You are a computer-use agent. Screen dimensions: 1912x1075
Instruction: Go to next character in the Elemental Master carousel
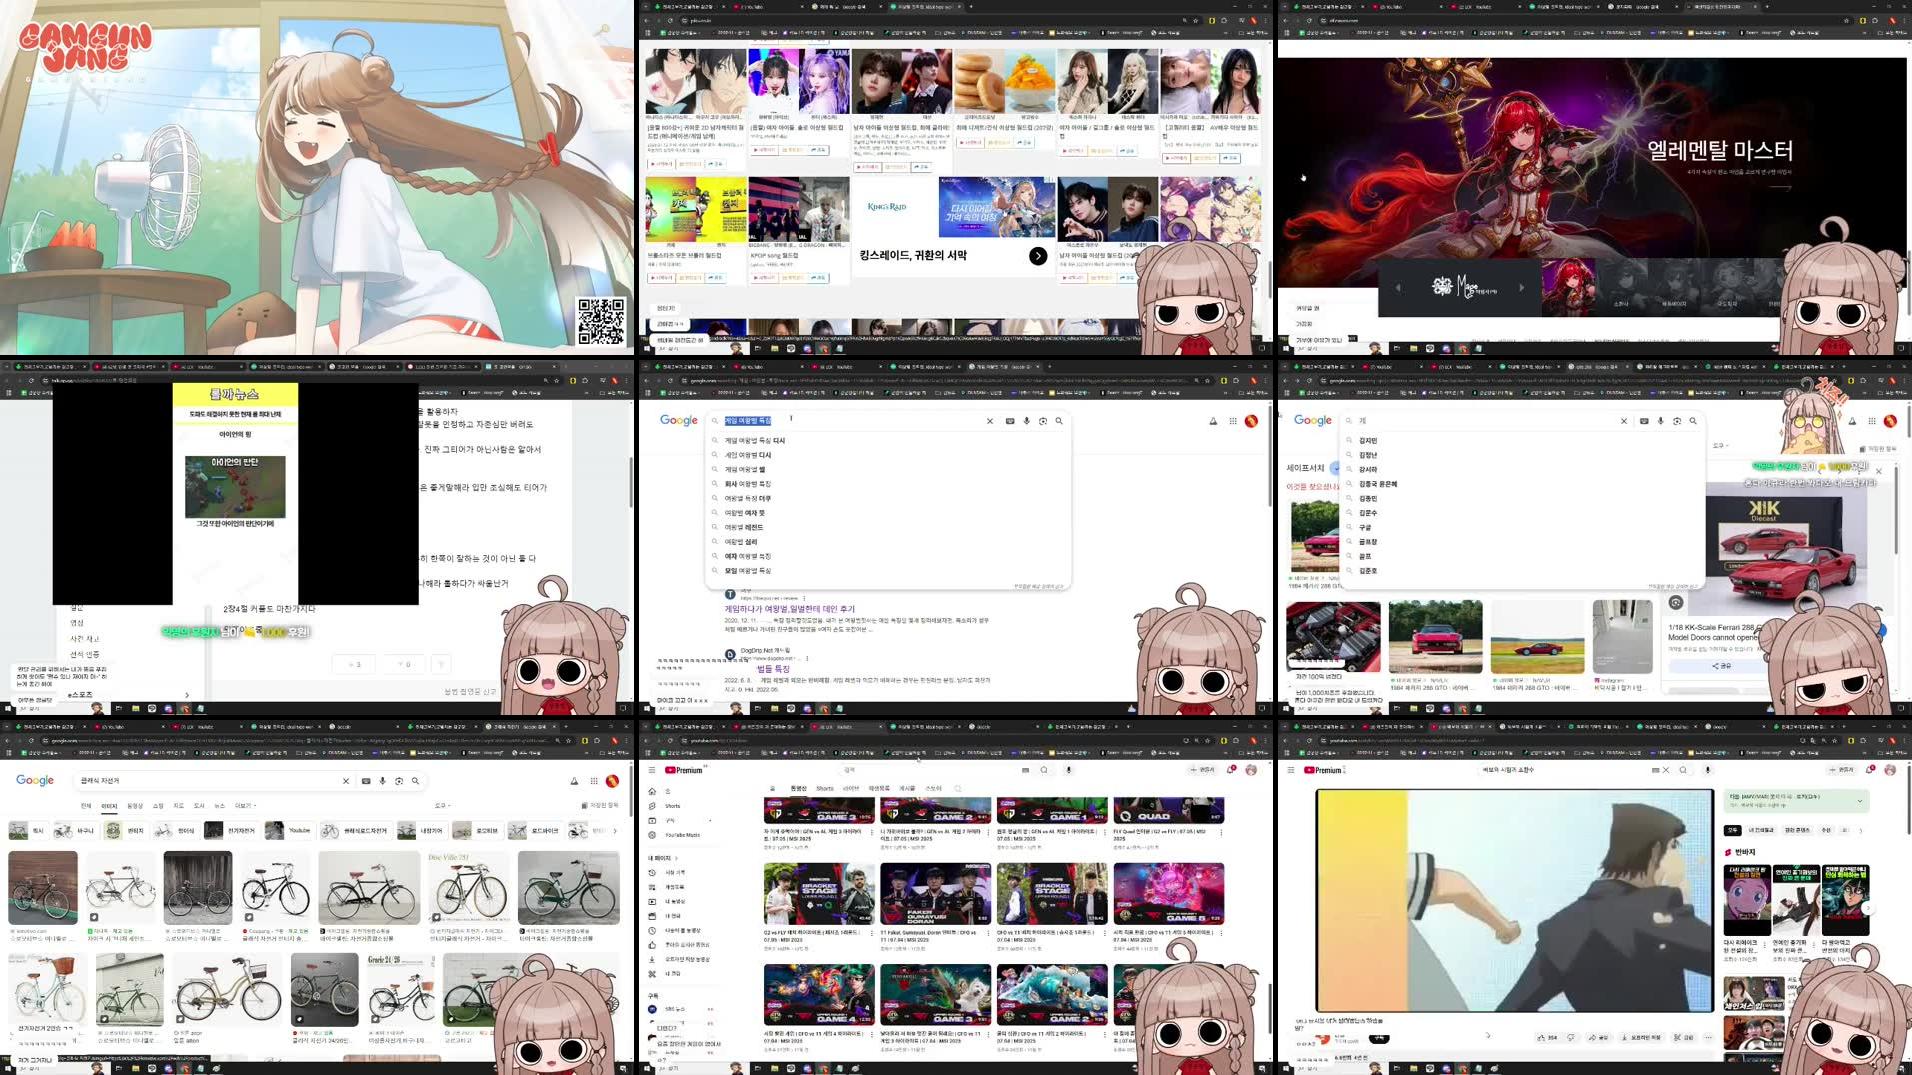point(1521,288)
